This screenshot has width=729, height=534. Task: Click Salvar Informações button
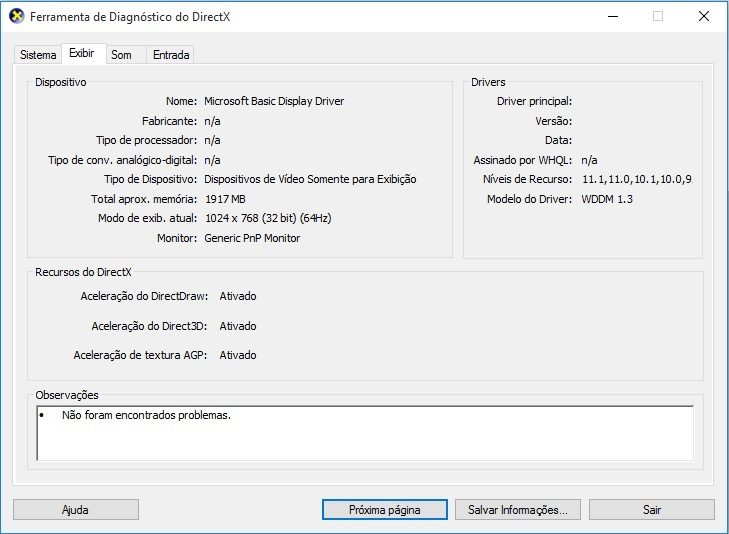pos(517,509)
